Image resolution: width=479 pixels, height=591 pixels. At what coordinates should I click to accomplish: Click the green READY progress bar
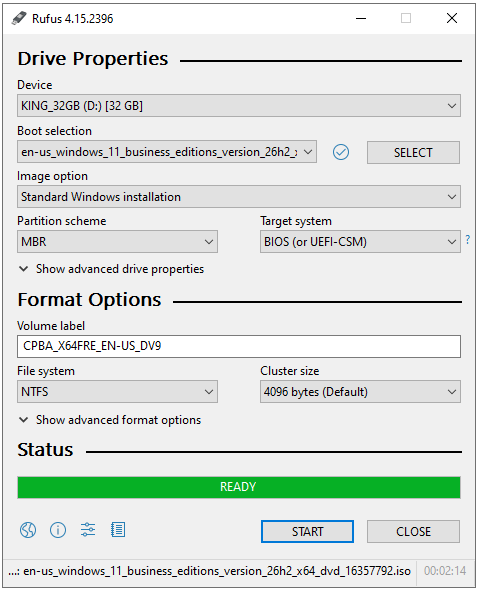pyautogui.click(x=239, y=487)
